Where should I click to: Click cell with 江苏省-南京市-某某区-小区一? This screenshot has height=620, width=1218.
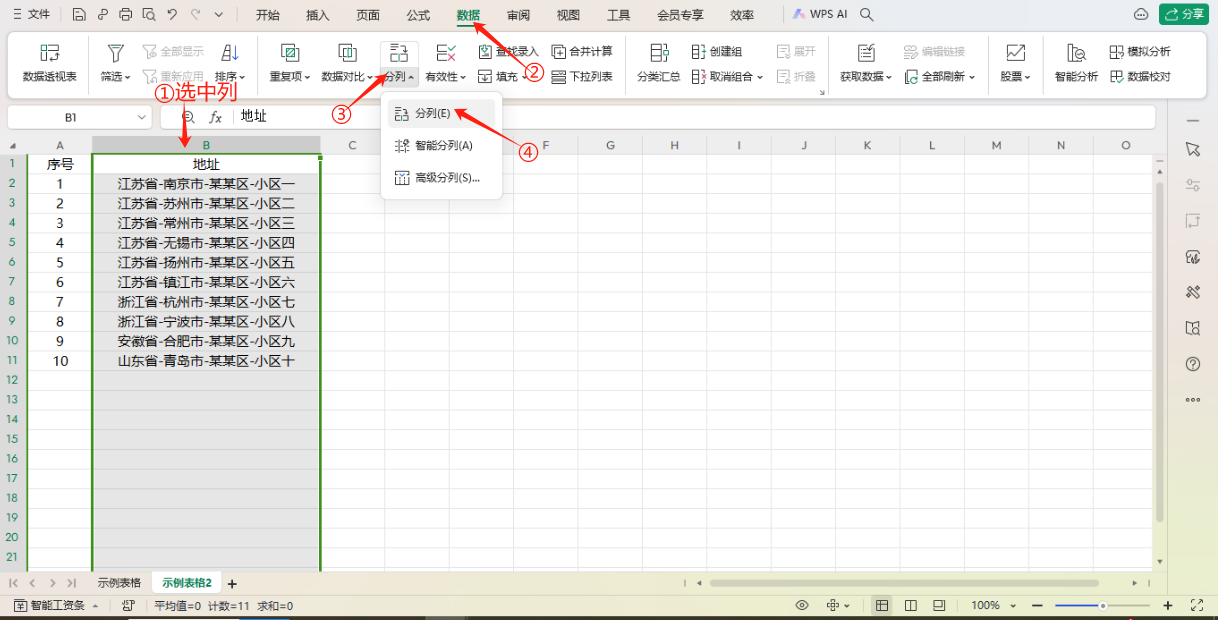tap(206, 184)
